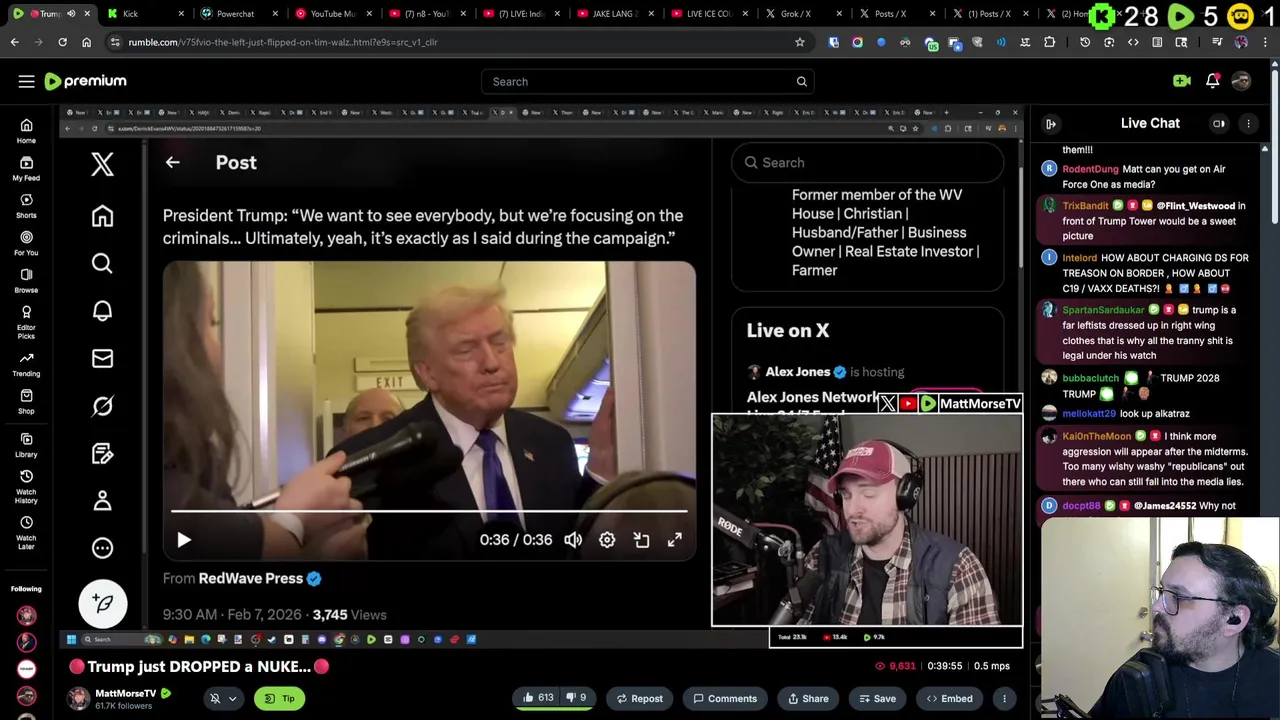Viewport: 1280px width, 720px height.
Task: Open Library in Rumble sidebar
Action: click(x=26, y=445)
